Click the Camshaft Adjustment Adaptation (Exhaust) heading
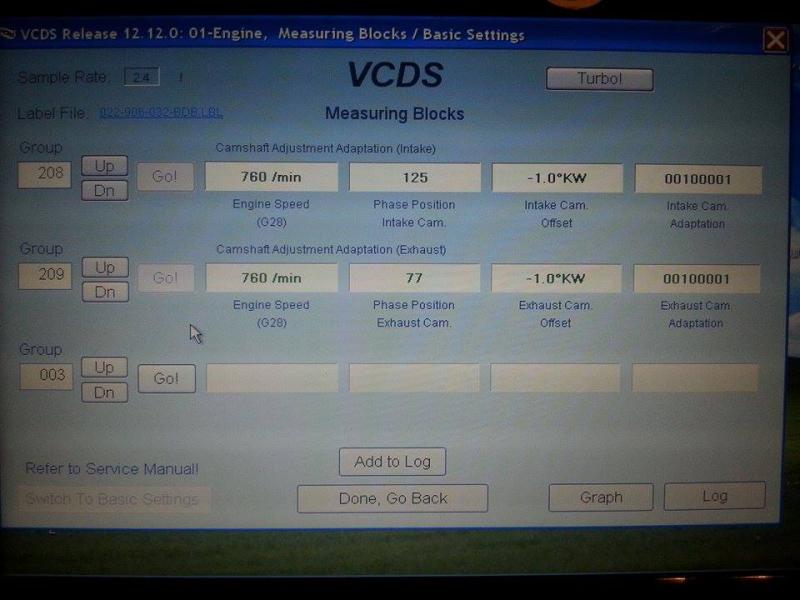This screenshot has width=800, height=600. pos(331,249)
